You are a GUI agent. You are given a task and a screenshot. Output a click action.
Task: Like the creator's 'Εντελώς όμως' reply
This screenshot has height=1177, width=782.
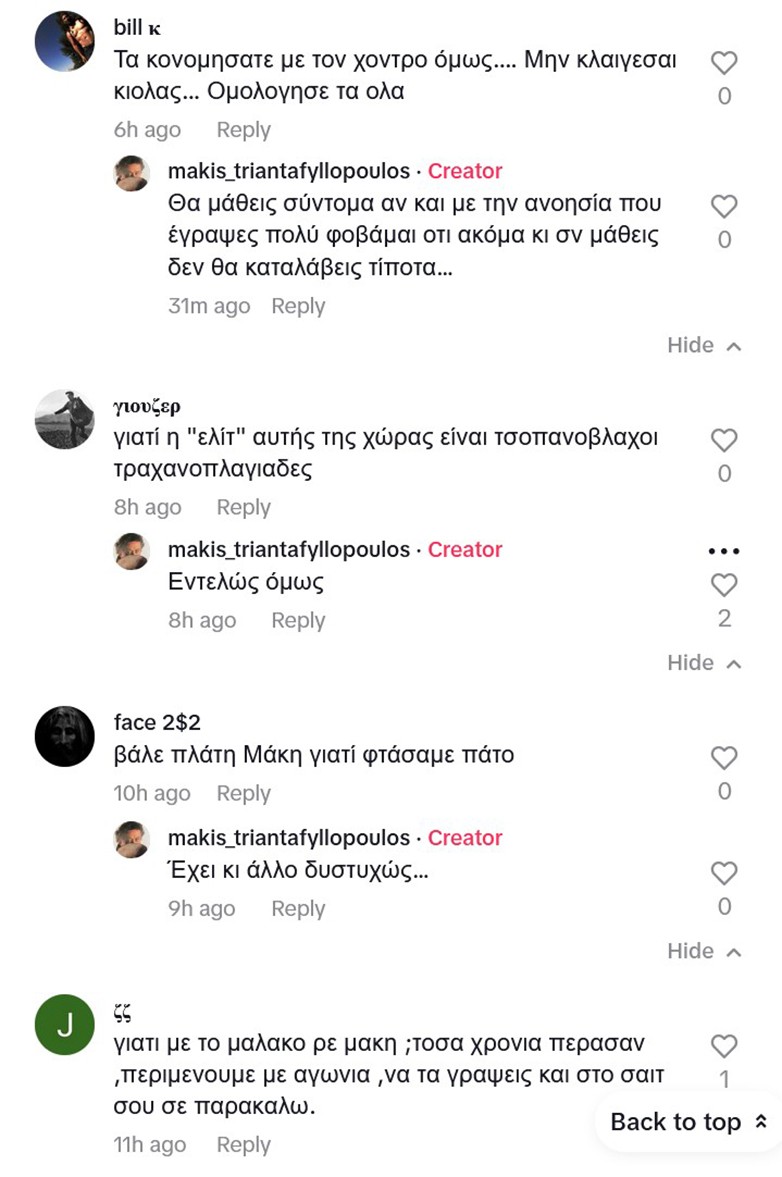point(724,585)
